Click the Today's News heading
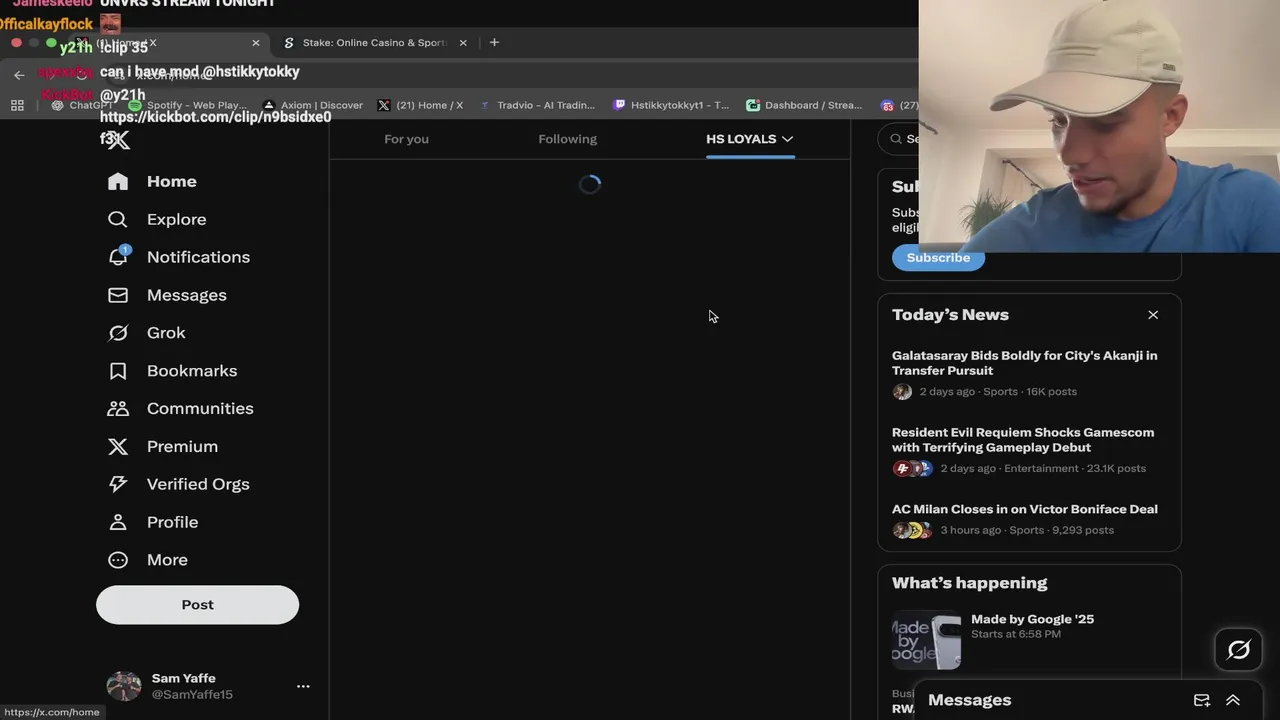The height and width of the screenshot is (720, 1280). 950,315
